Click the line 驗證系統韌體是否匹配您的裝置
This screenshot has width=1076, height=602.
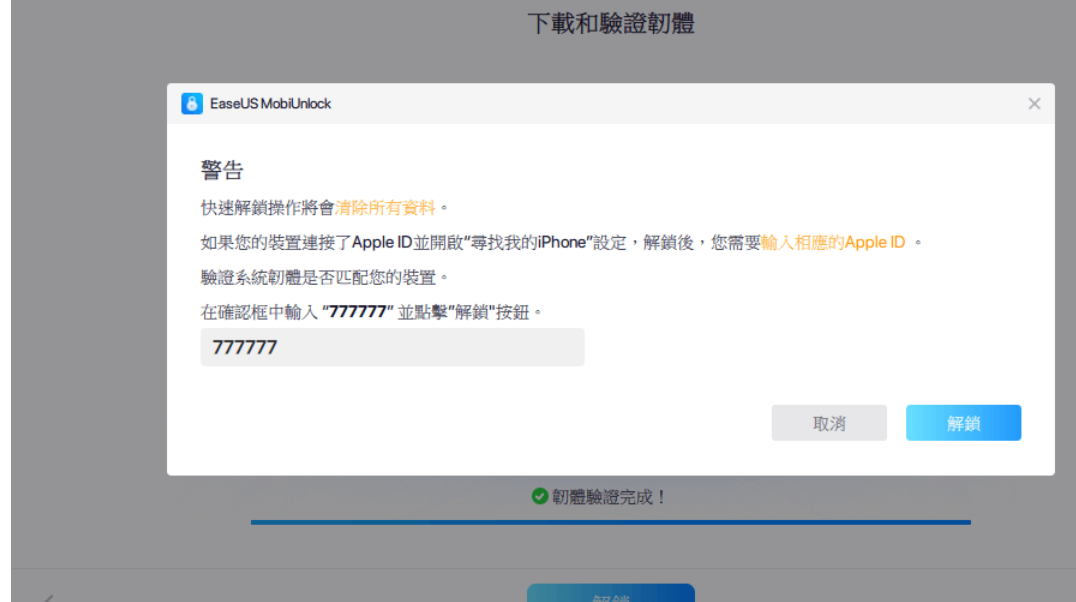click(324, 277)
